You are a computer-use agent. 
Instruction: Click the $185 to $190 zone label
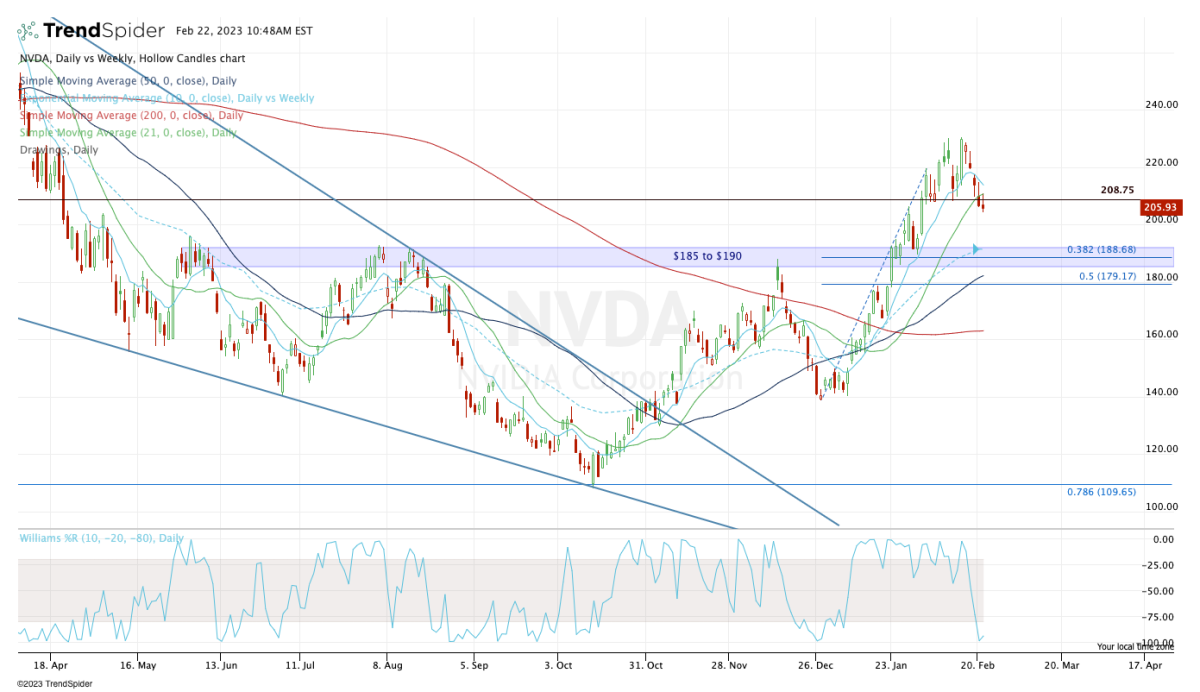pyautogui.click(x=707, y=257)
